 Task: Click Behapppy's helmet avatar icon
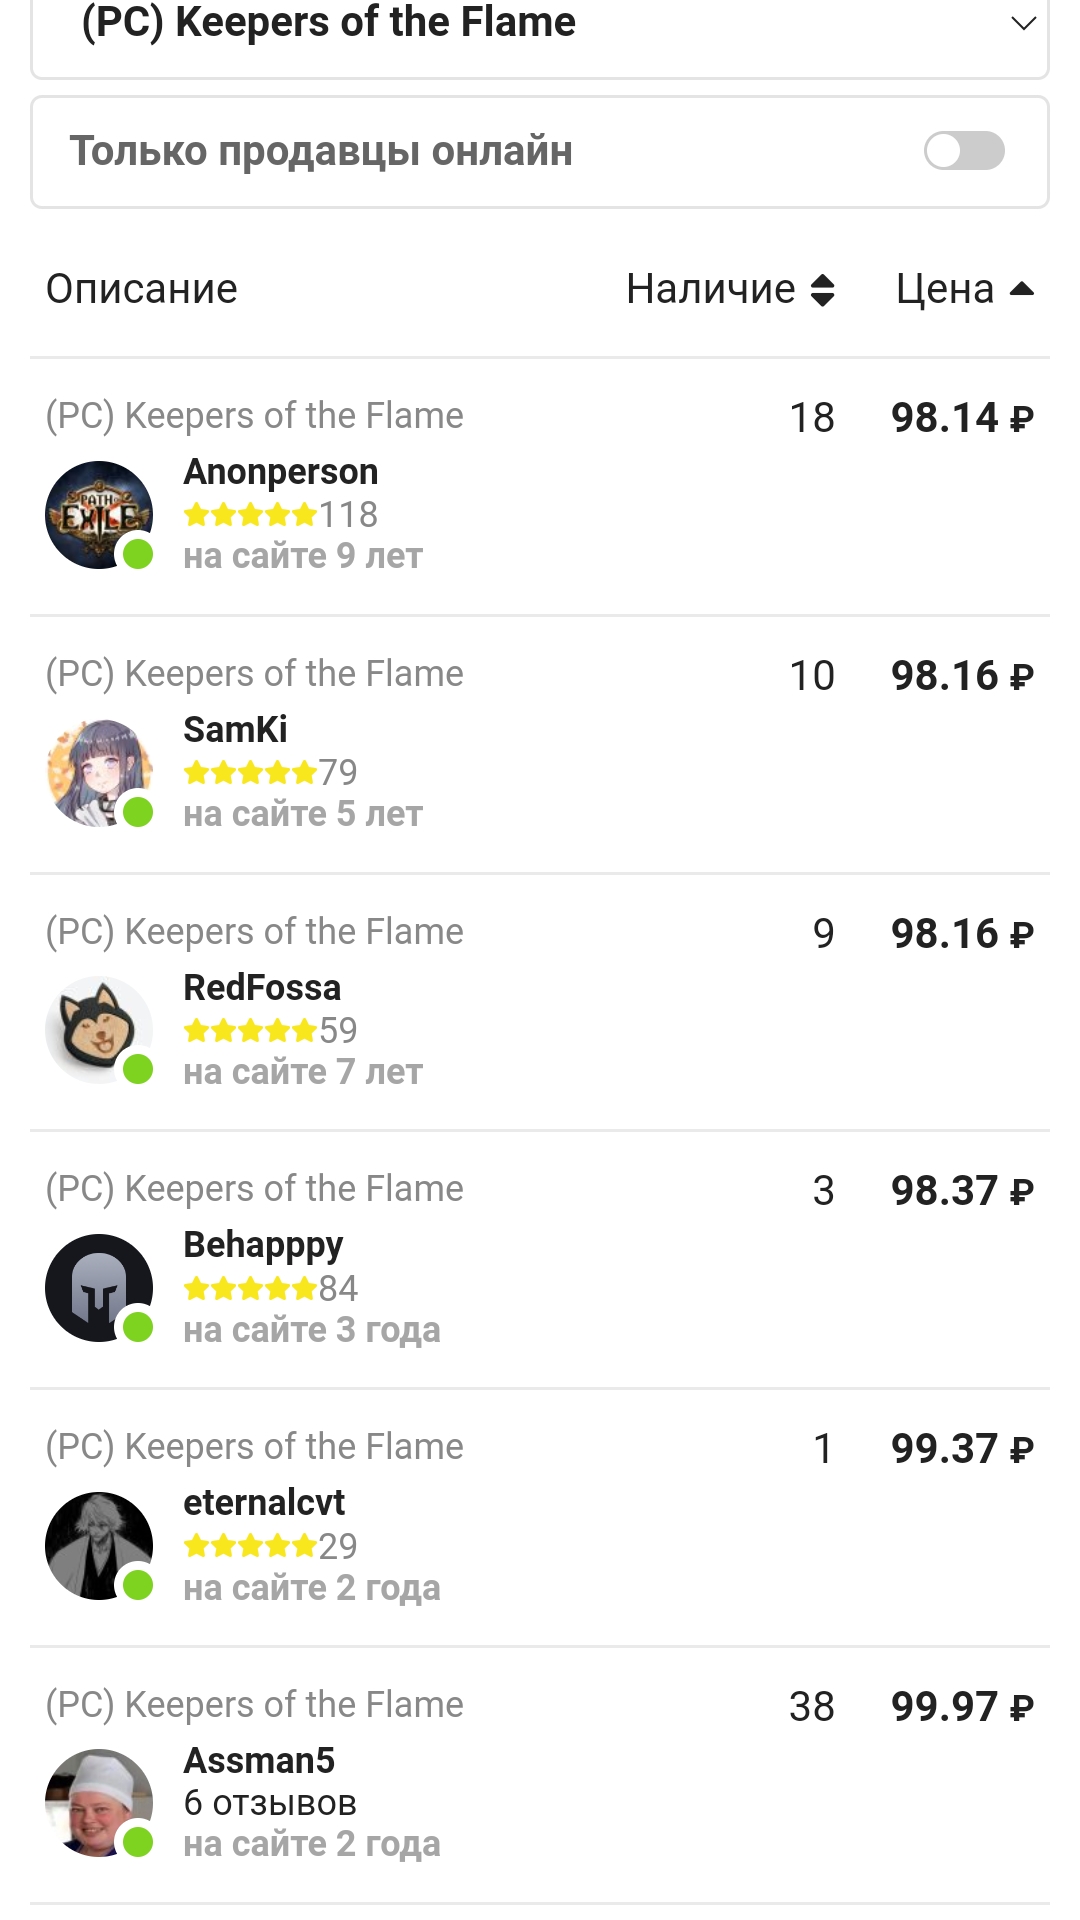pyautogui.click(x=98, y=1288)
